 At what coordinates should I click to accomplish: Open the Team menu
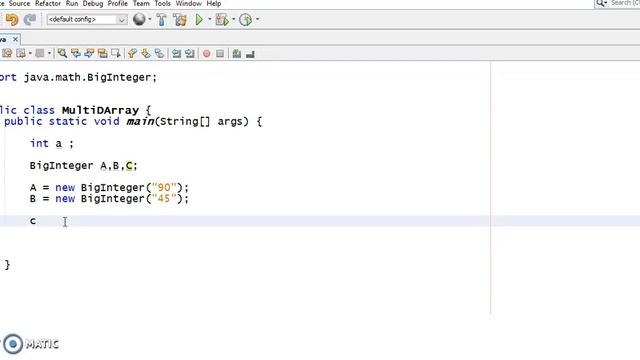(141, 3)
